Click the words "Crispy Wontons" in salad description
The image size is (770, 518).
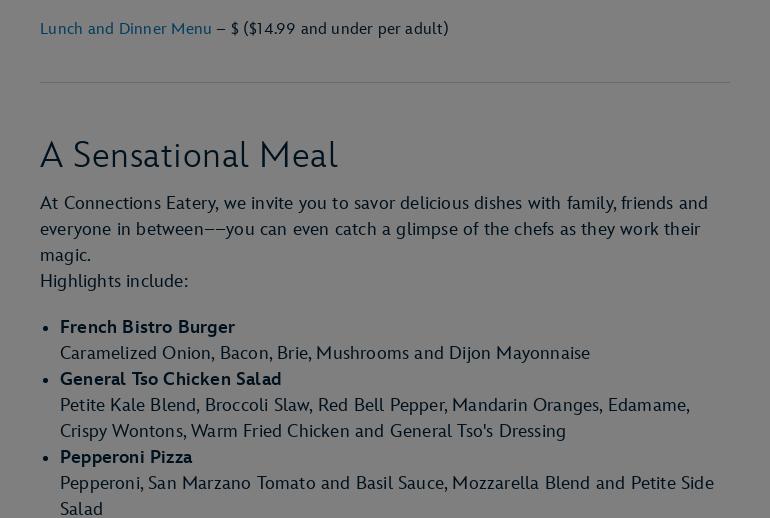pos(122,431)
